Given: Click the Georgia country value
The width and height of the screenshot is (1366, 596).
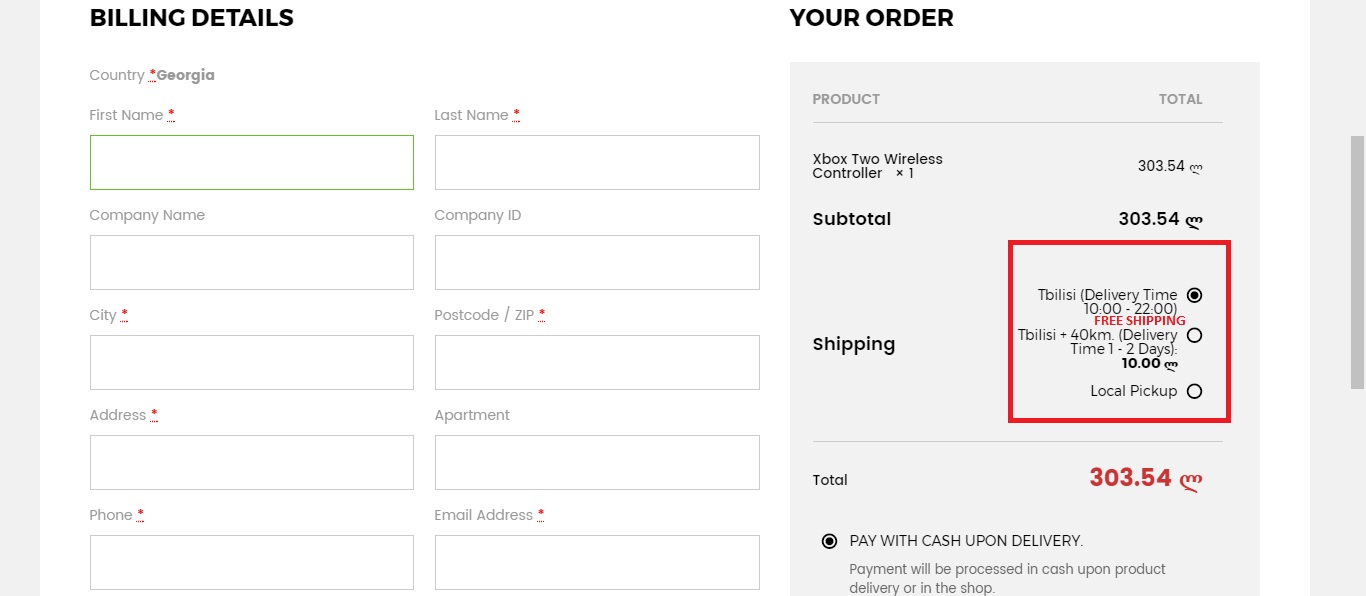Looking at the screenshot, I should [x=186, y=75].
